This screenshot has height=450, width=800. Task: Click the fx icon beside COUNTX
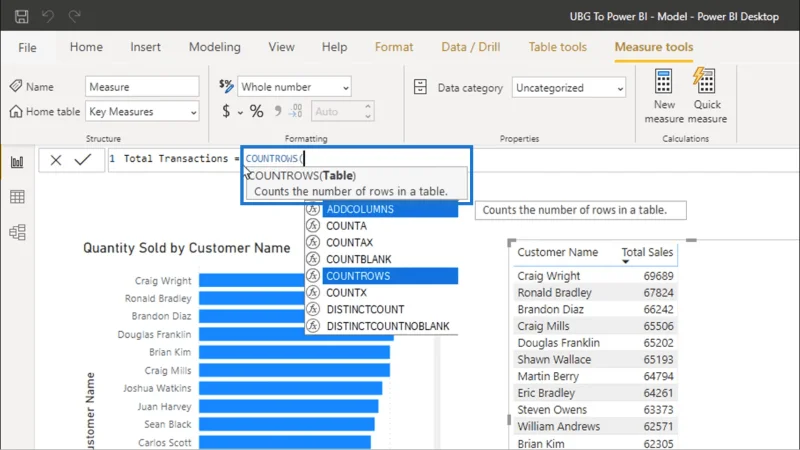pos(313,292)
